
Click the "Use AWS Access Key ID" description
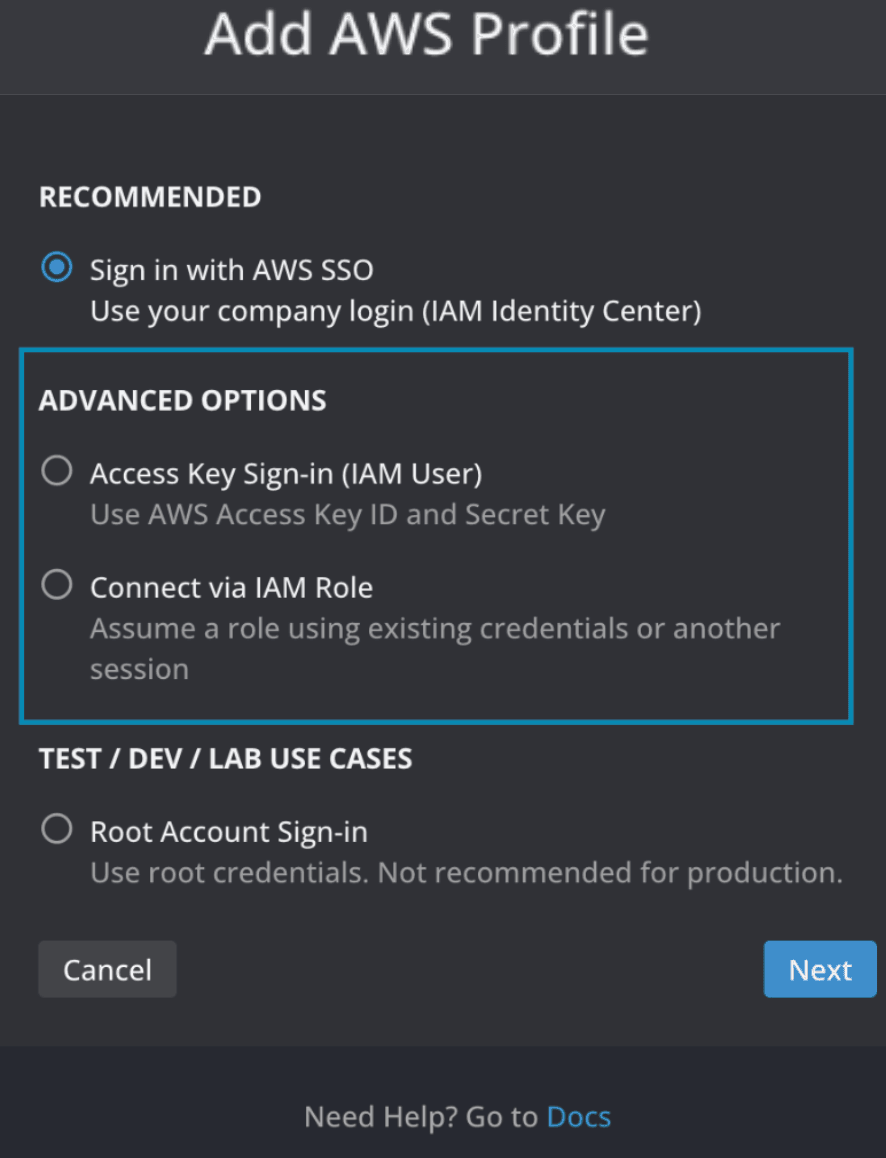347,515
